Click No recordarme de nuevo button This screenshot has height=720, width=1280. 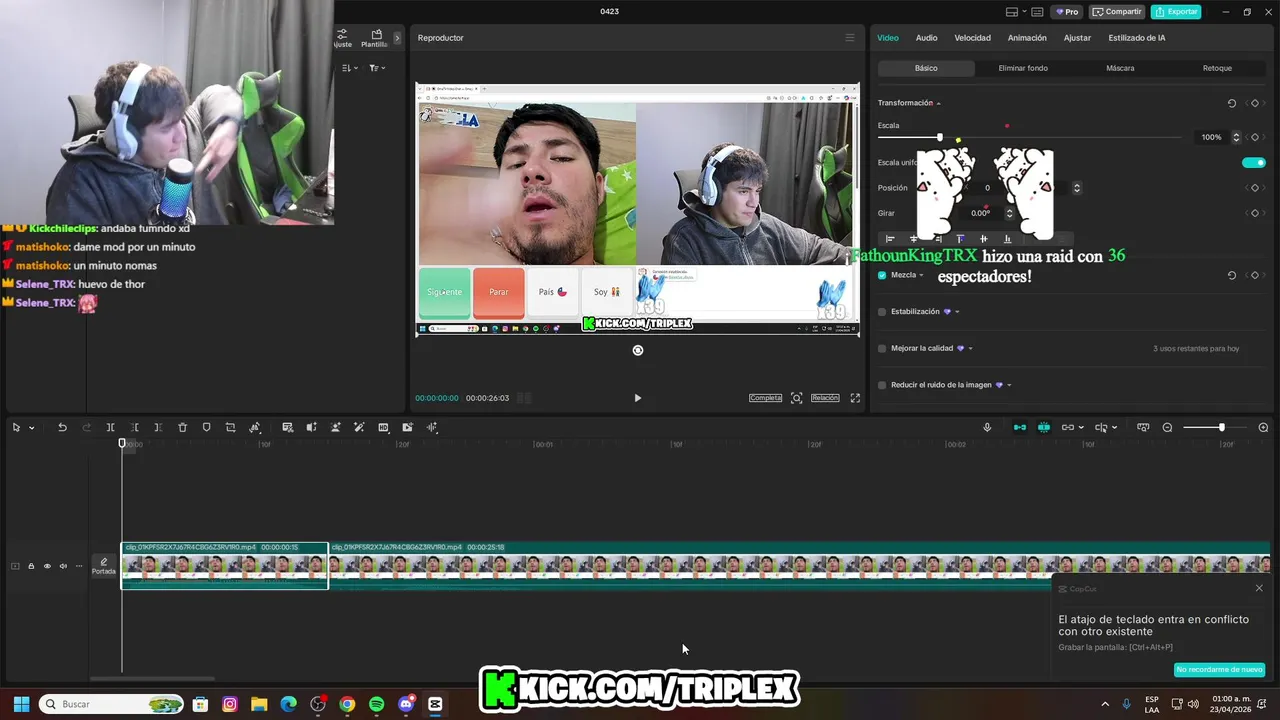(1219, 669)
